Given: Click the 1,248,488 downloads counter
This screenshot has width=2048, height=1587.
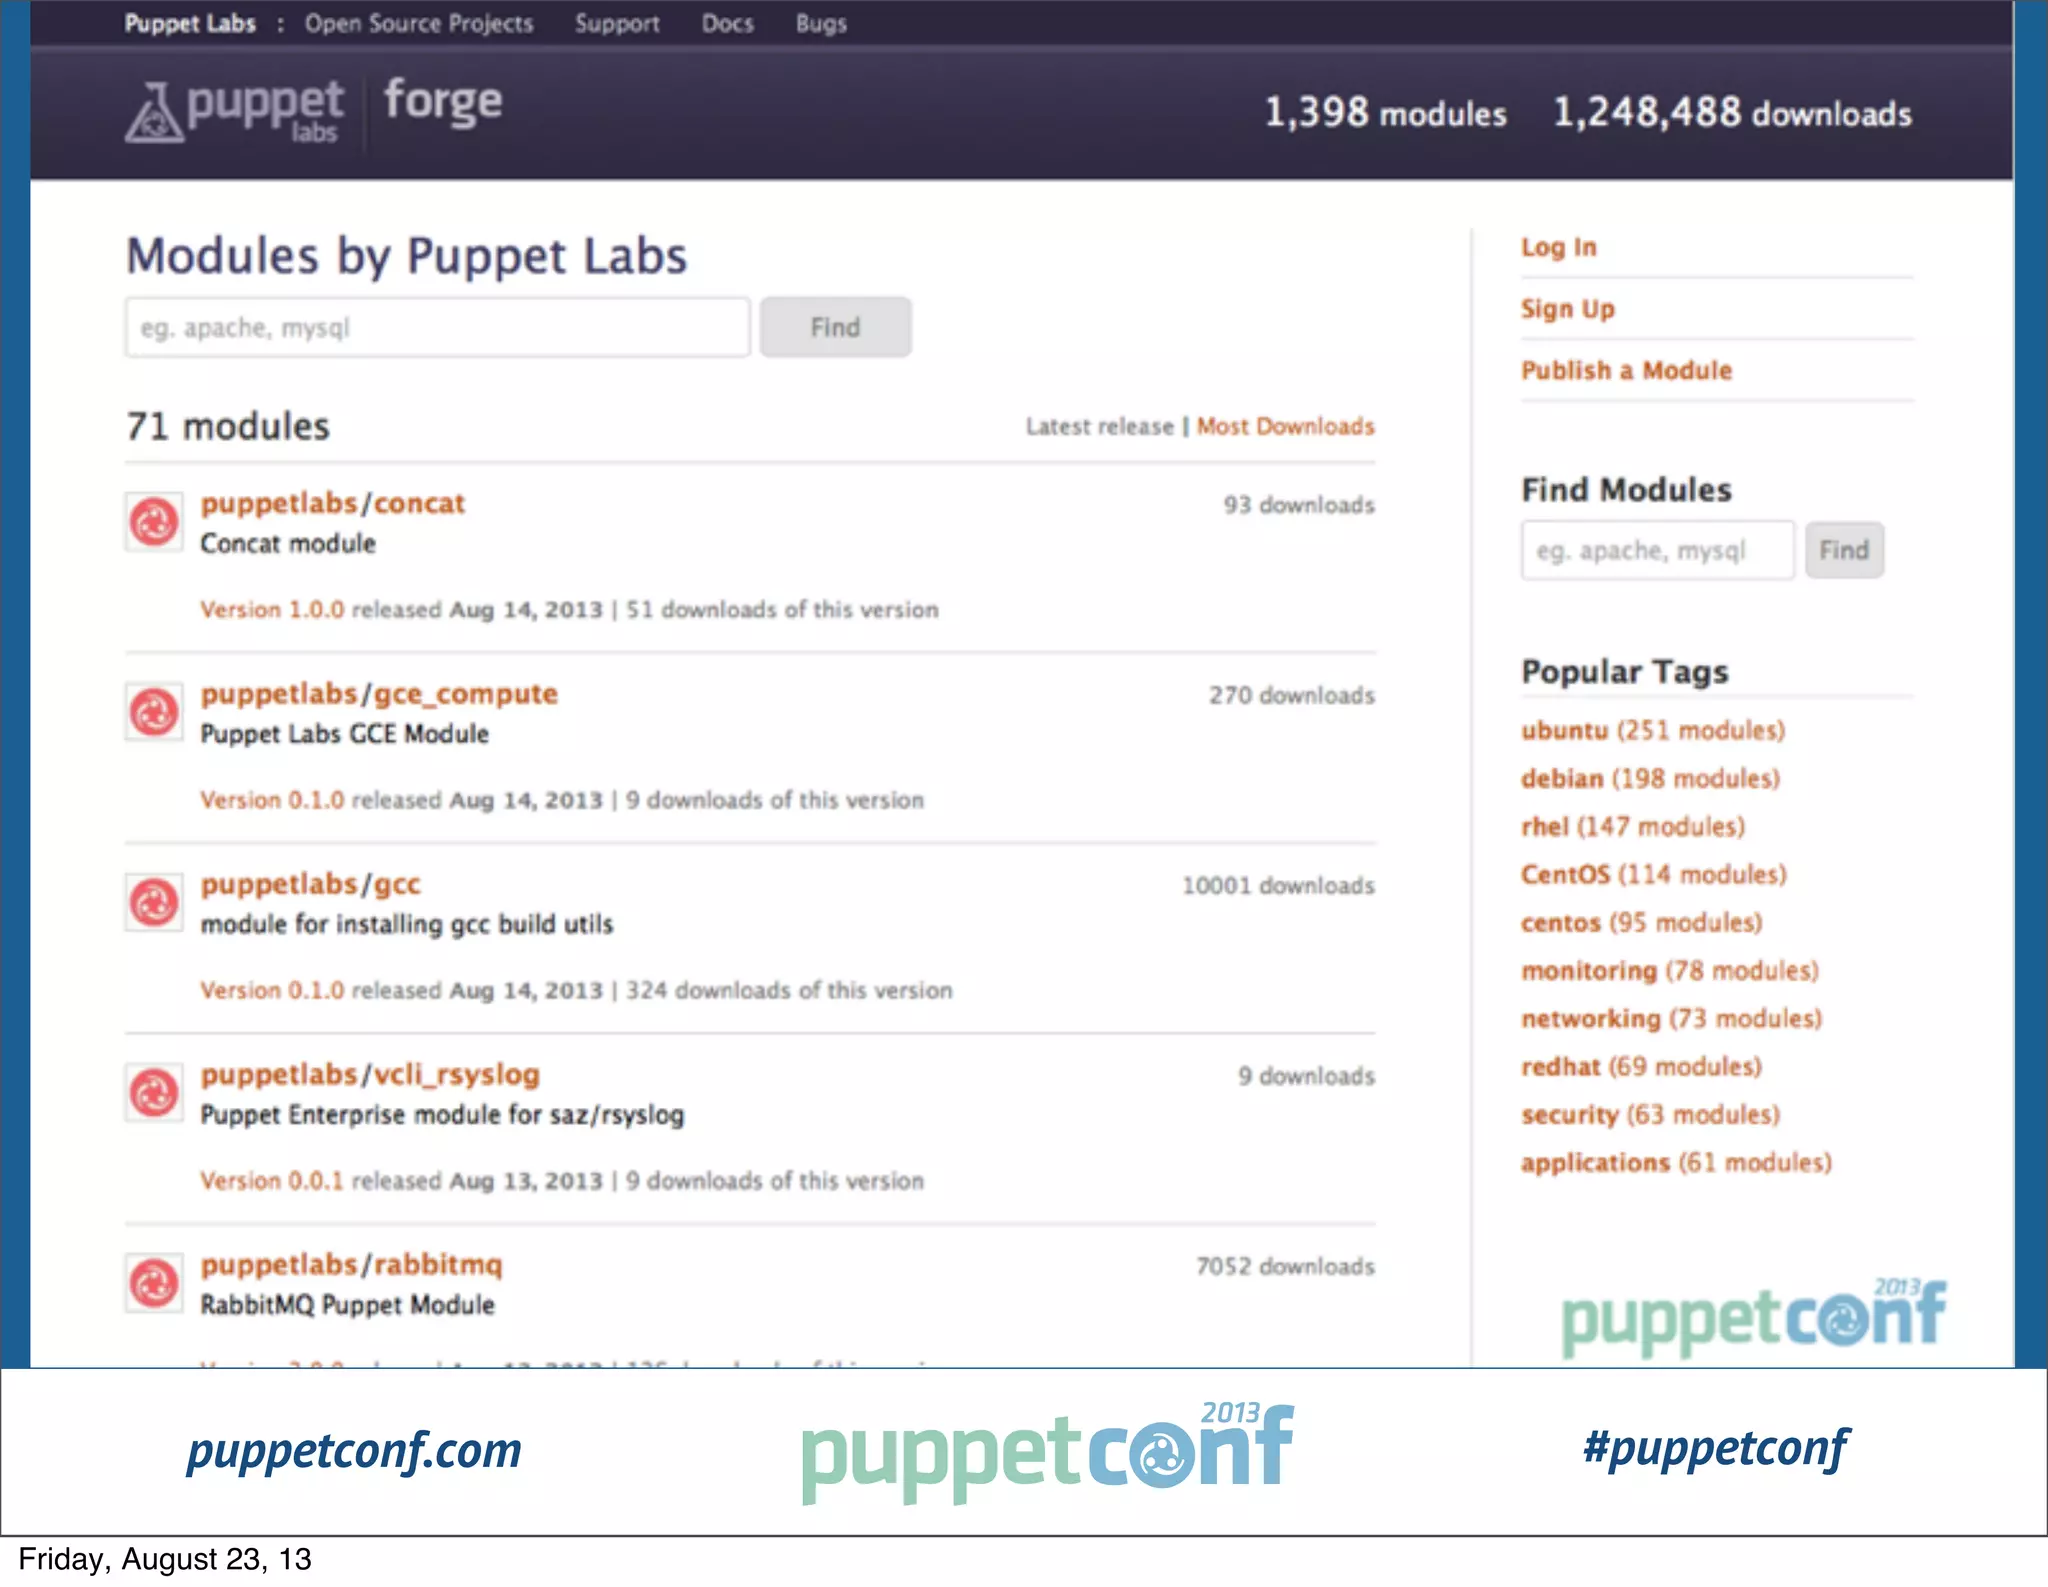Looking at the screenshot, I should tap(1731, 113).
